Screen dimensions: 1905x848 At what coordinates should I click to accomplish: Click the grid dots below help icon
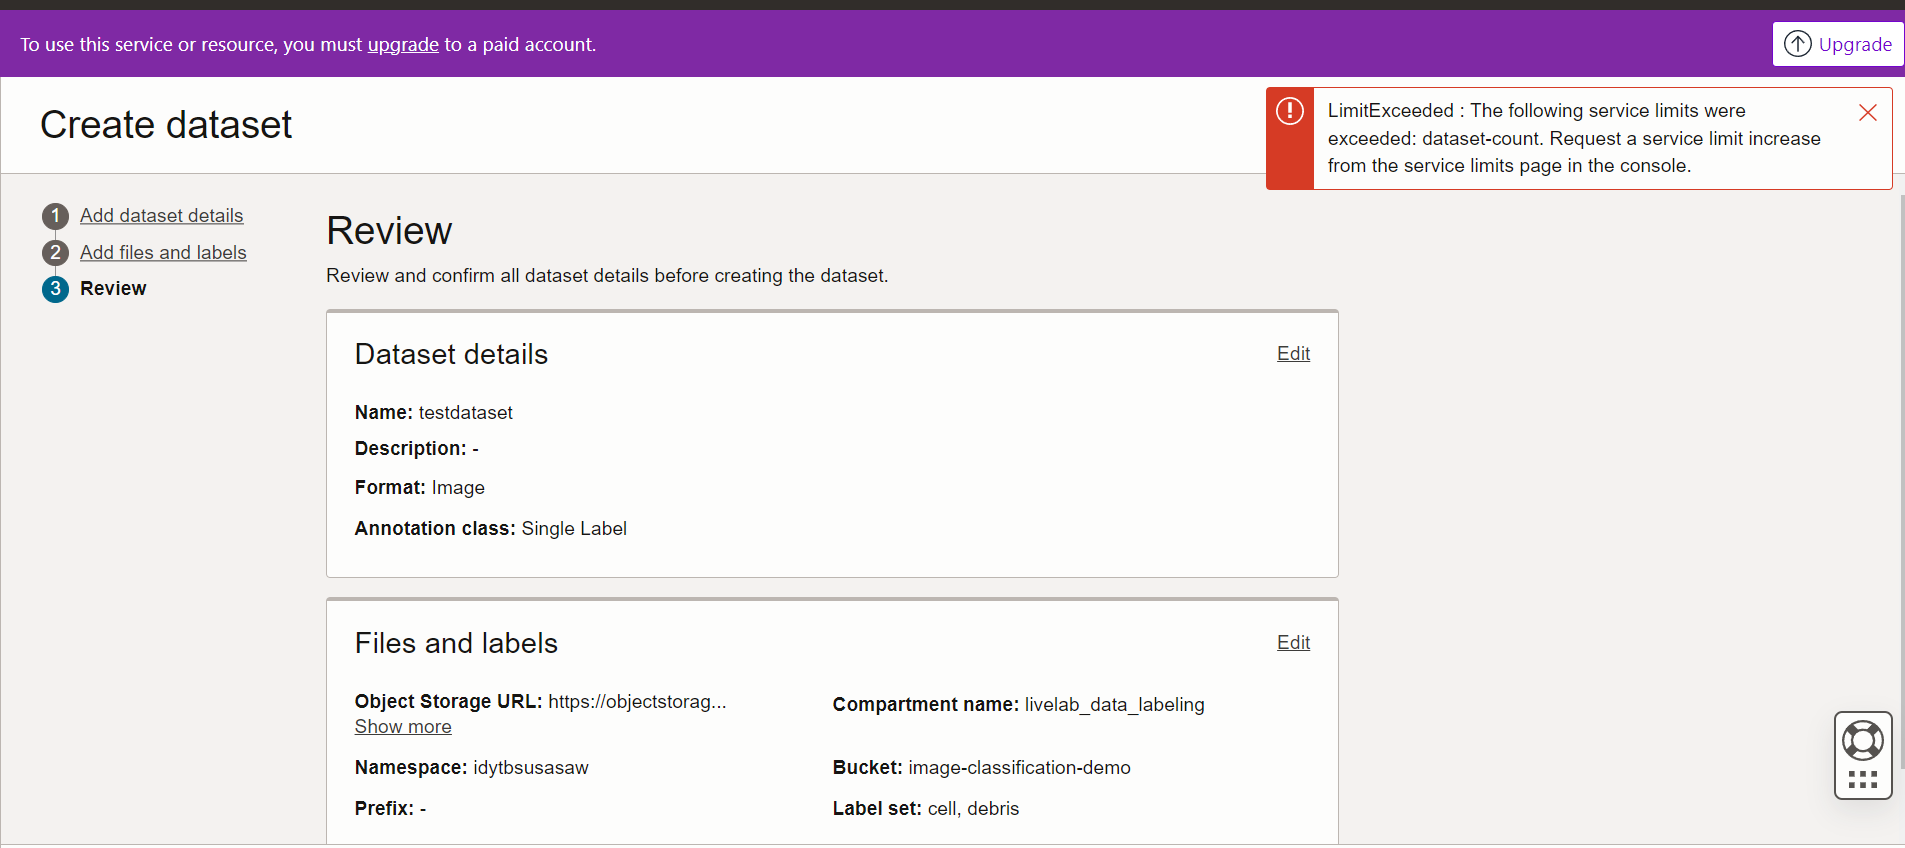(1863, 780)
